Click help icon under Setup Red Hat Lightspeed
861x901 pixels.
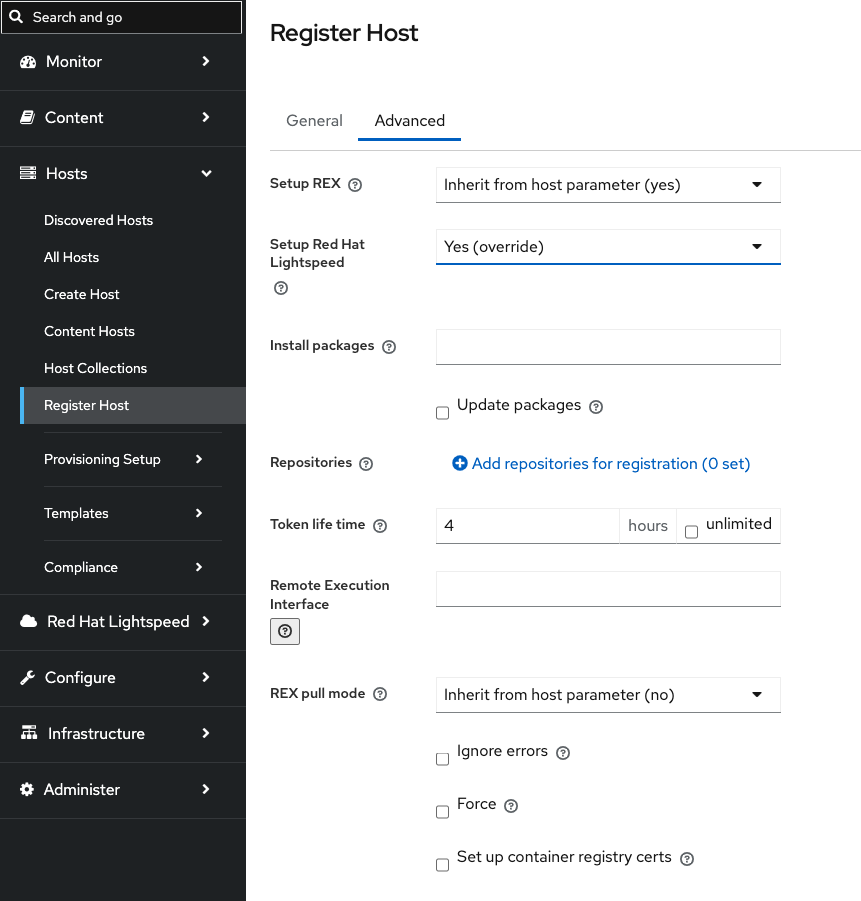point(281,288)
